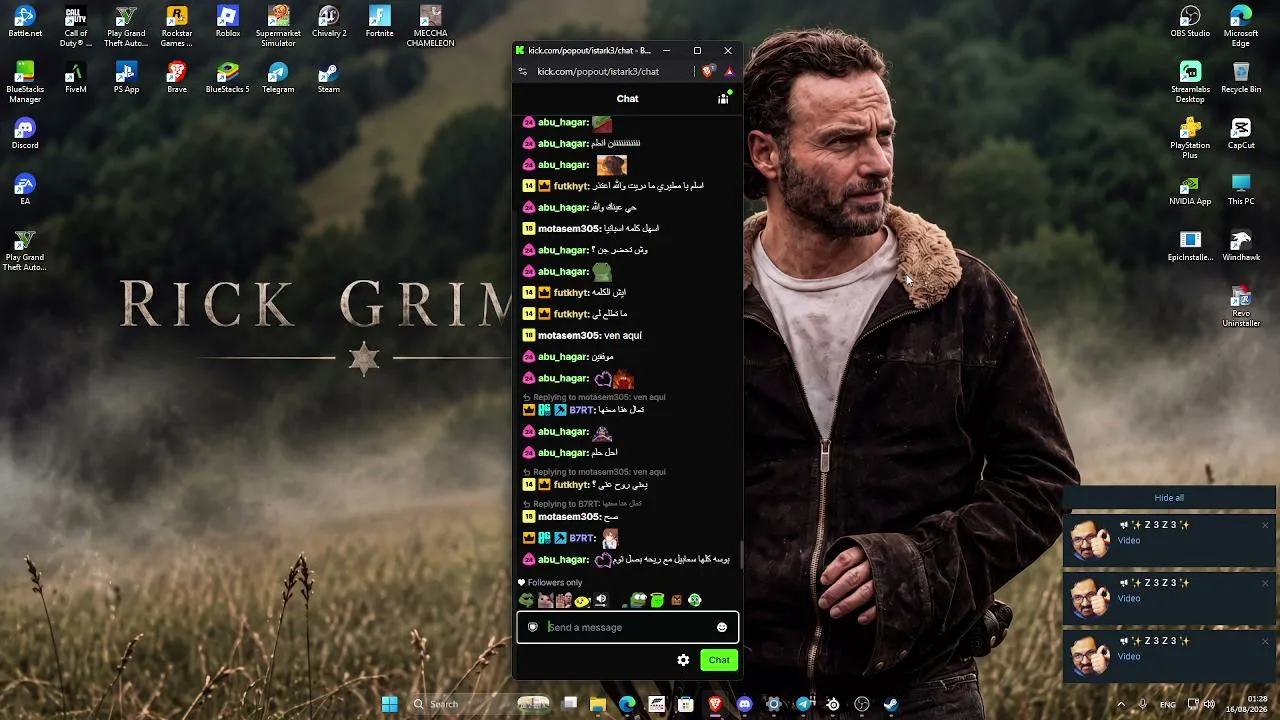Click the kick.com/popout/istark3/chat address bar
This screenshot has height=720, width=1280.
598,72
